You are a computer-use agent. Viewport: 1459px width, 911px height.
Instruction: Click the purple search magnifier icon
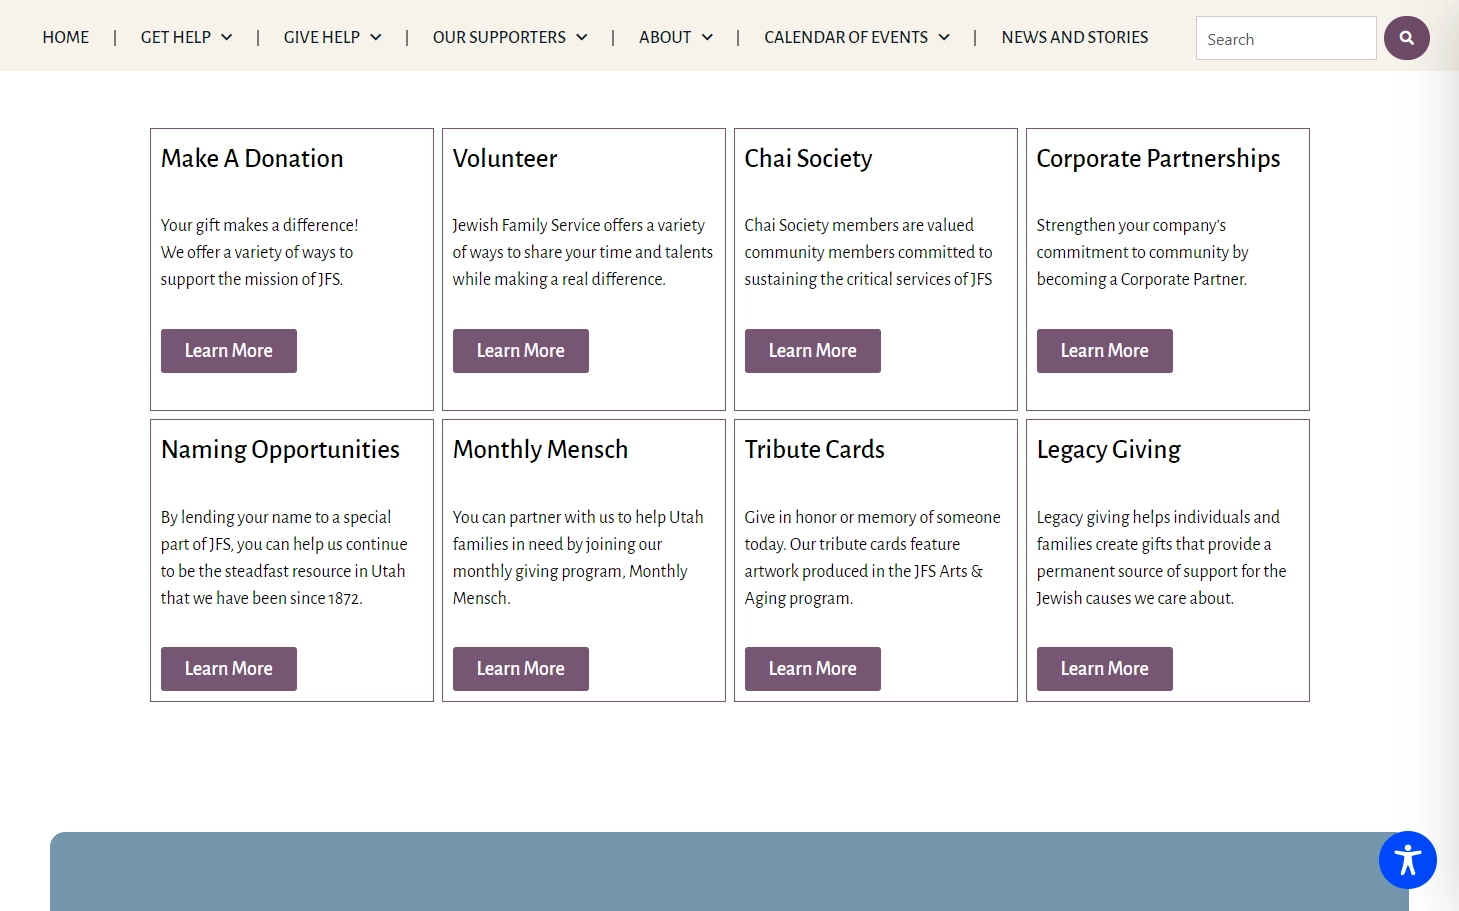[1406, 38]
